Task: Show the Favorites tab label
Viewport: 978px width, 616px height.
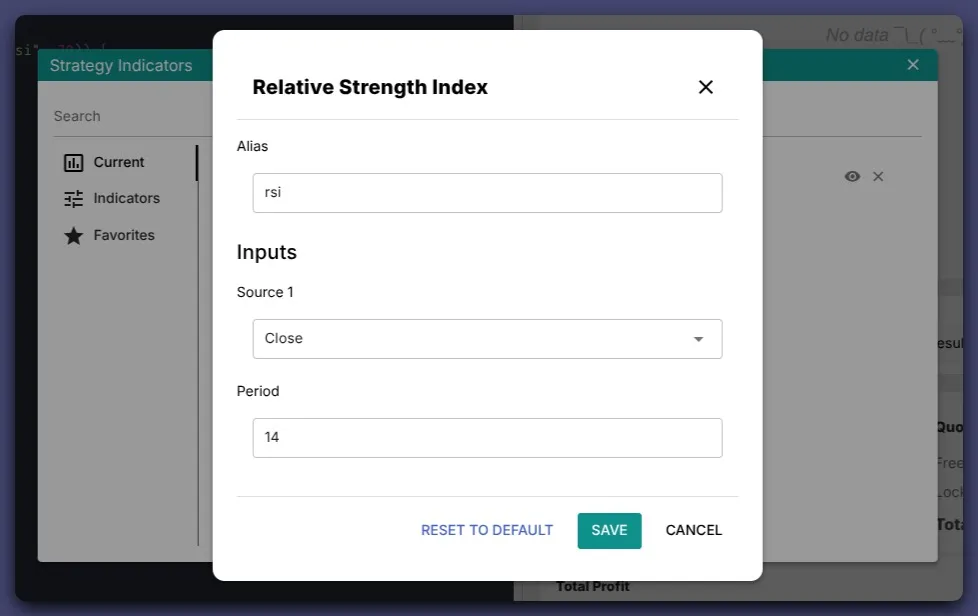Action: tap(124, 235)
